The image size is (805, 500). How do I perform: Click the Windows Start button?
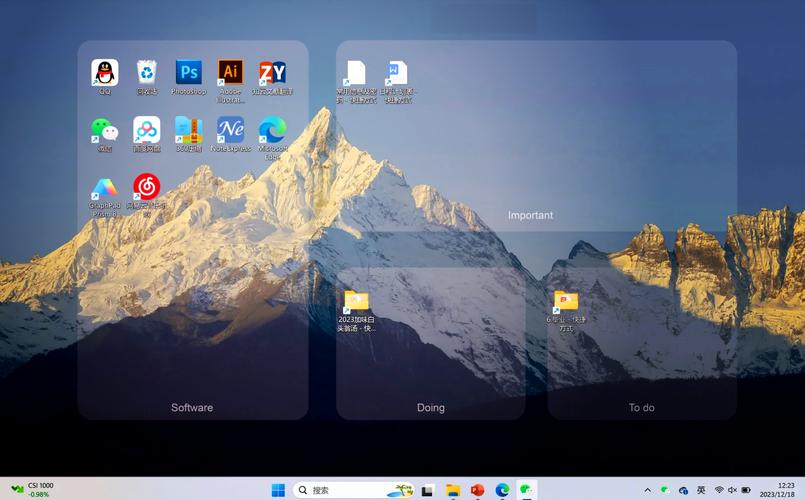pyautogui.click(x=278, y=490)
